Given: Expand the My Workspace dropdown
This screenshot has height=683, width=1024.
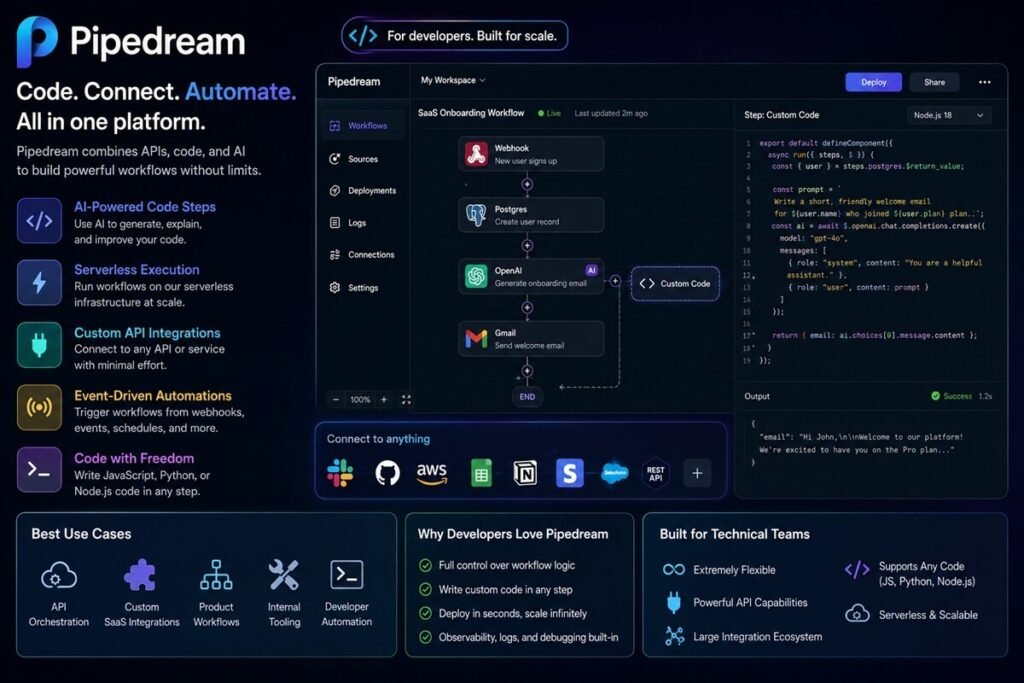Looking at the screenshot, I should tap(453, 80).
